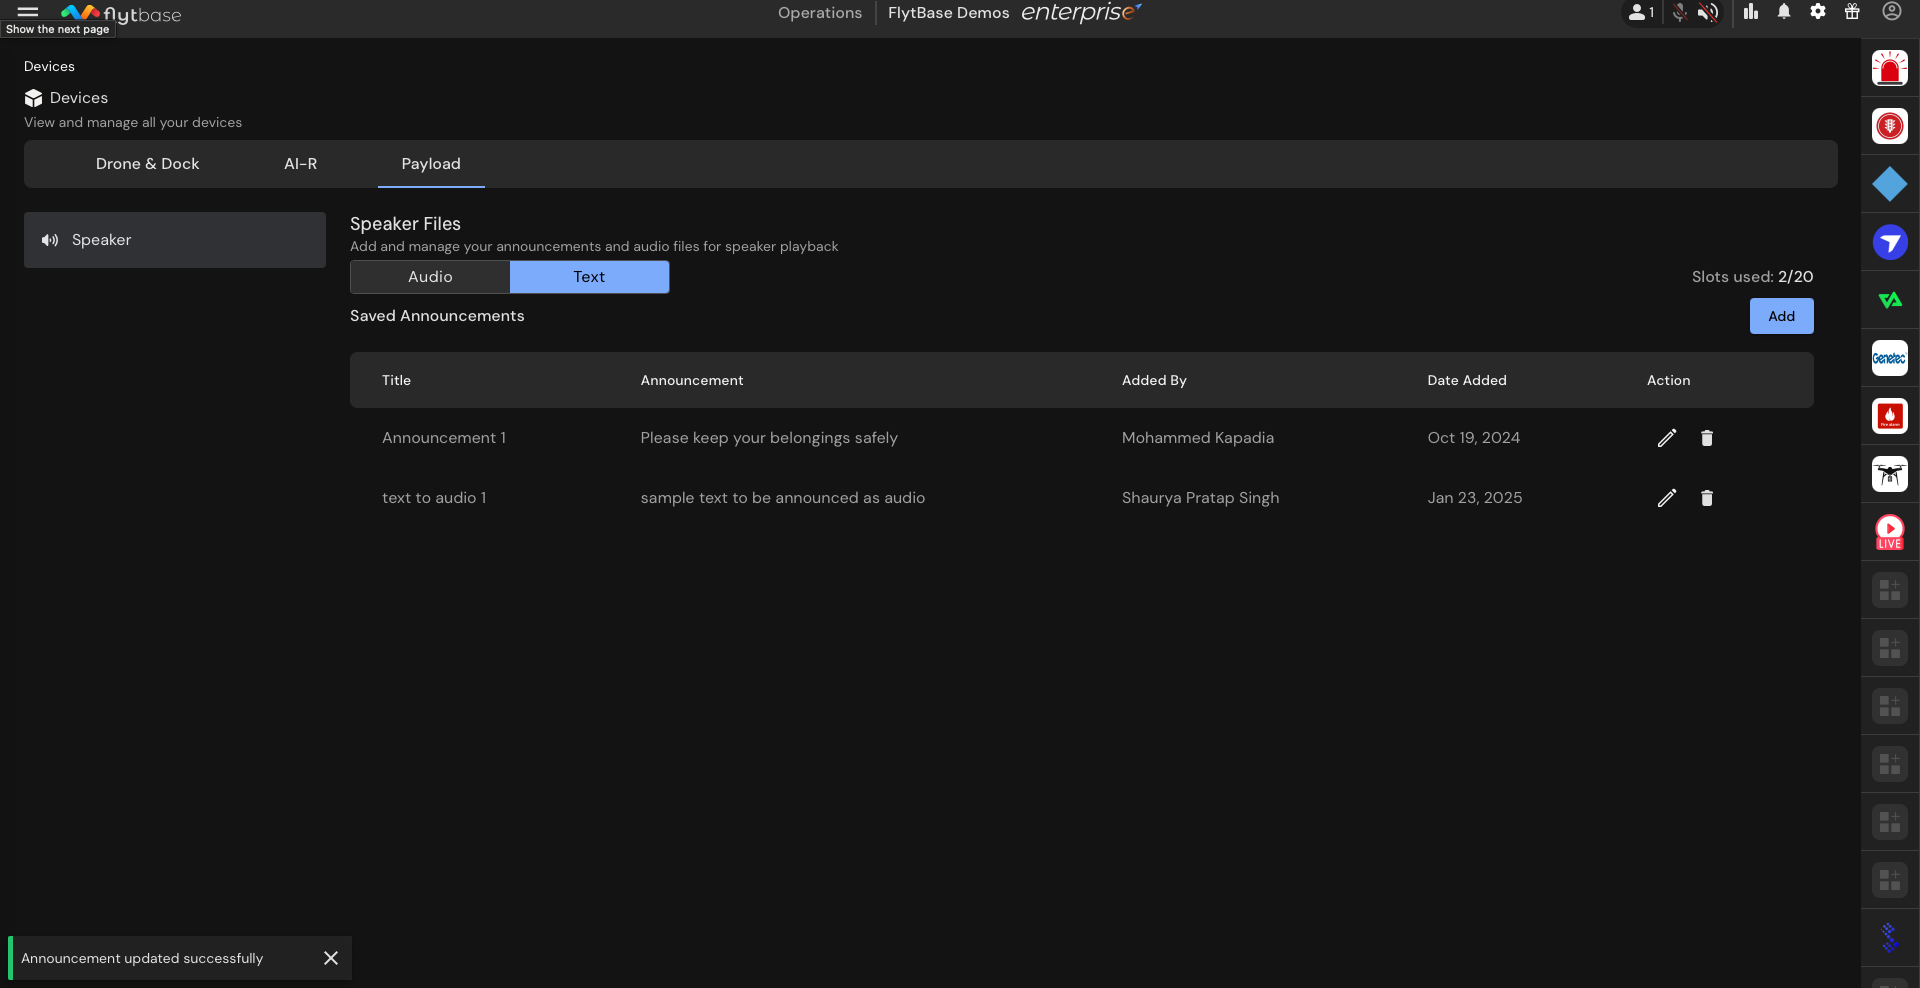
Task: Open the user profile account menu
Action: point(1891,12)
